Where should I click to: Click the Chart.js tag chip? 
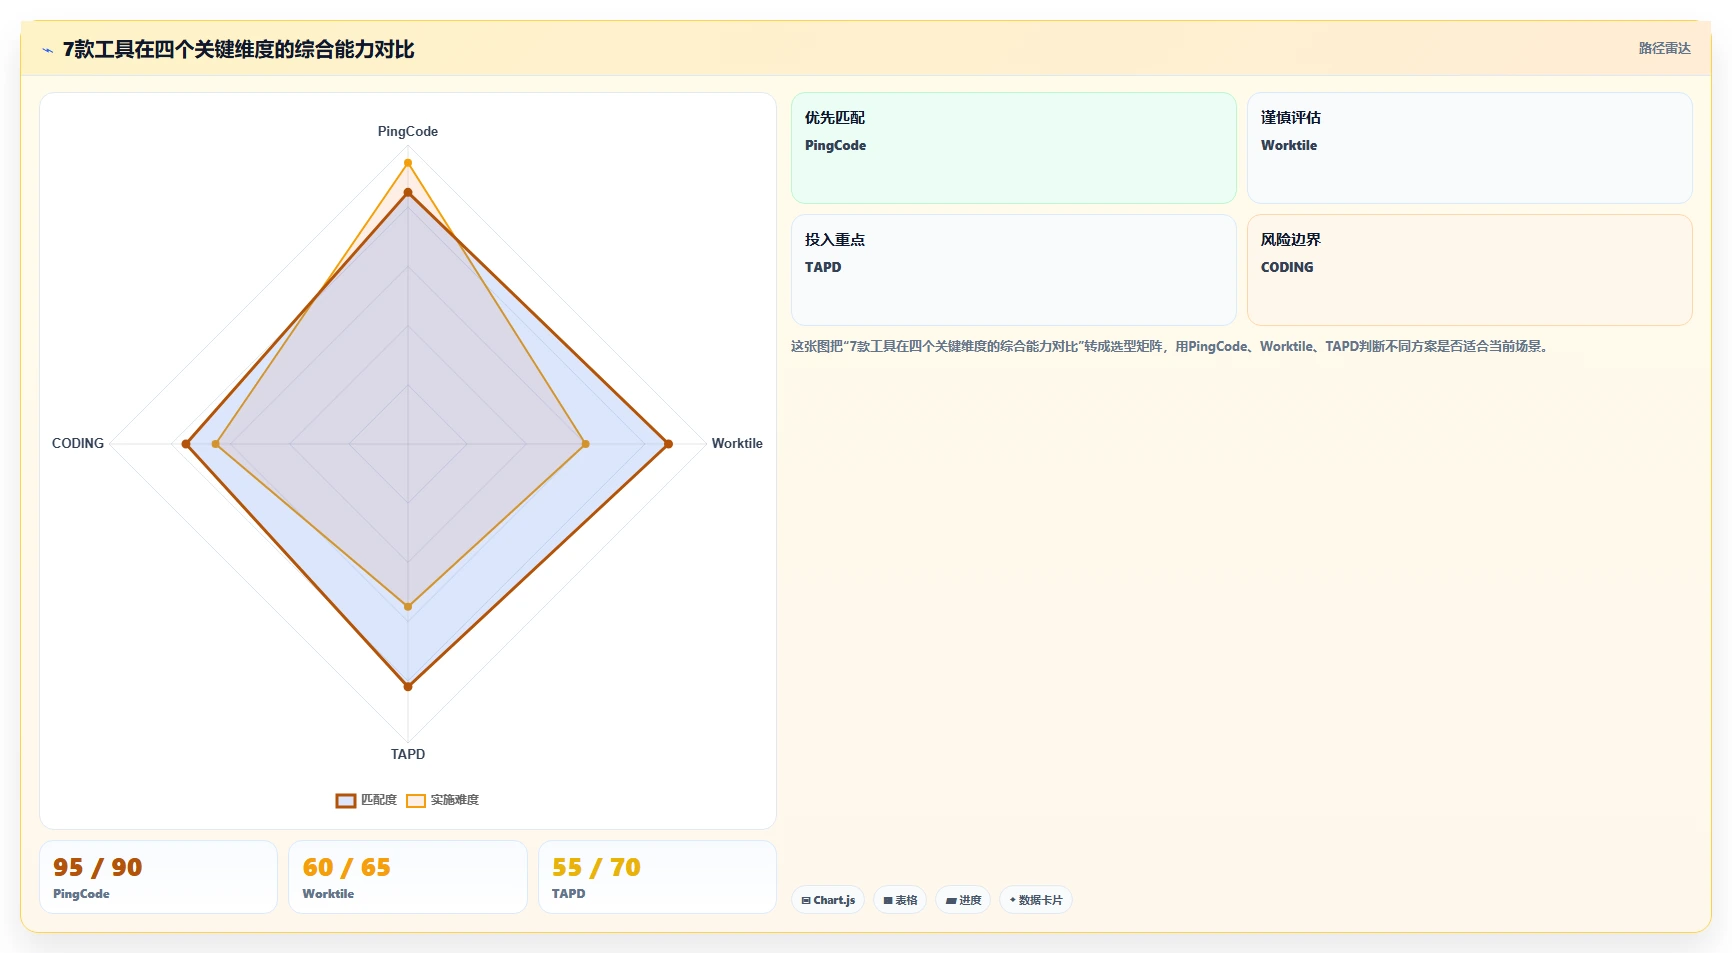click(828, 900)
